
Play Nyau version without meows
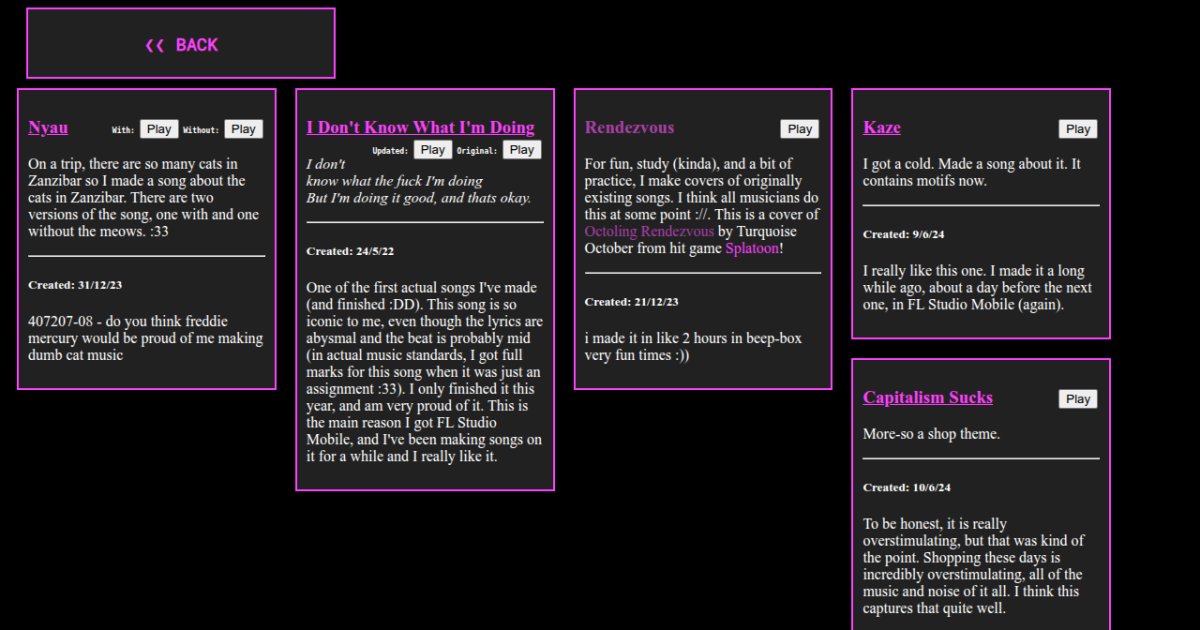coord(243,129)
